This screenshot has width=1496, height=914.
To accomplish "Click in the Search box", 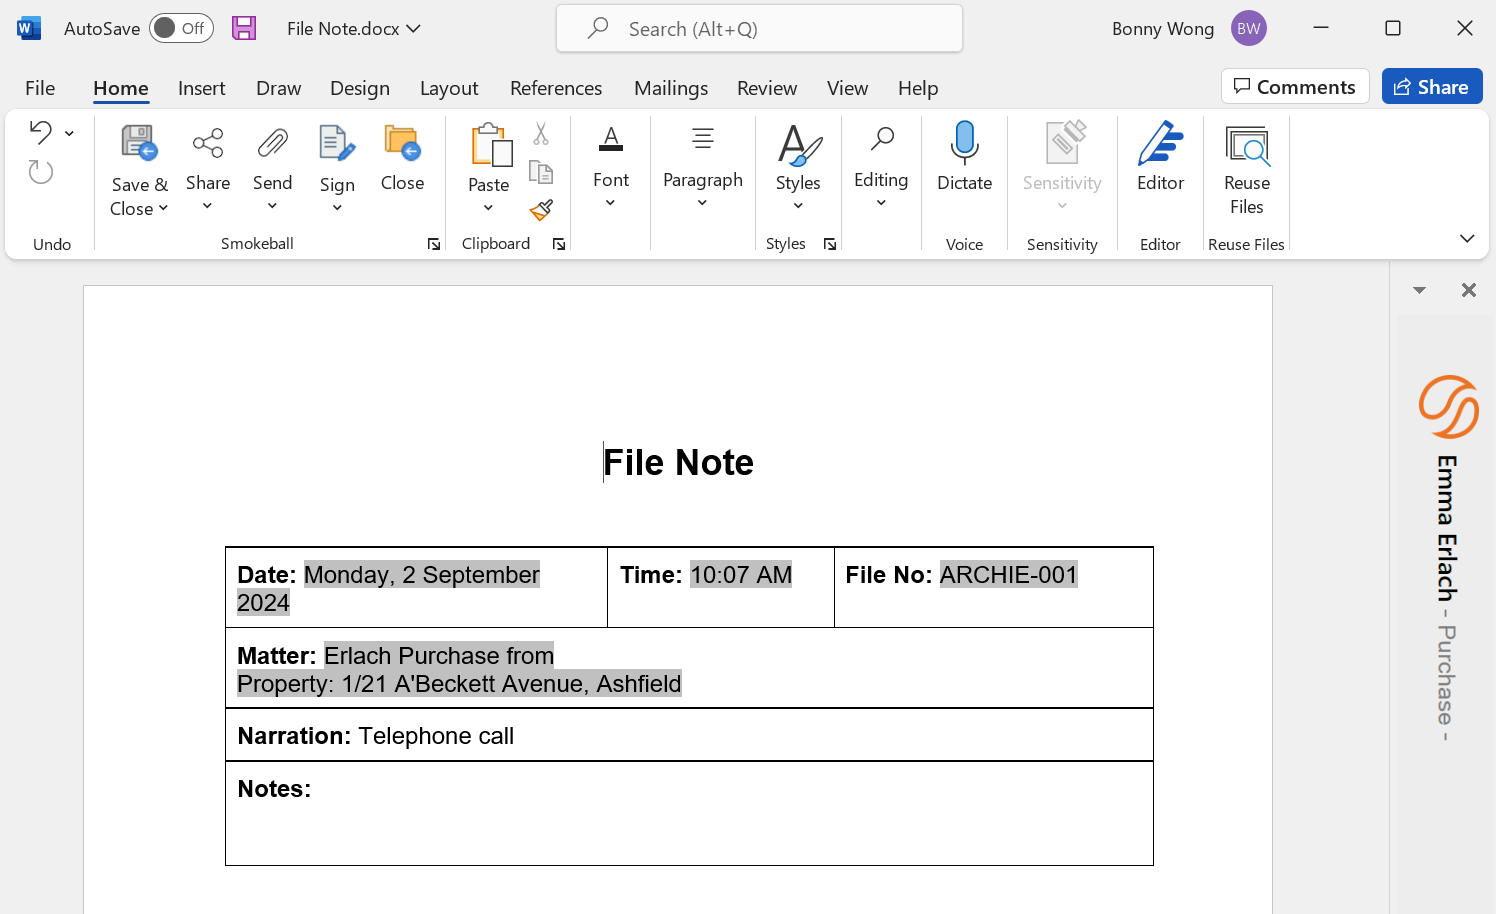I will click(760, 29).
